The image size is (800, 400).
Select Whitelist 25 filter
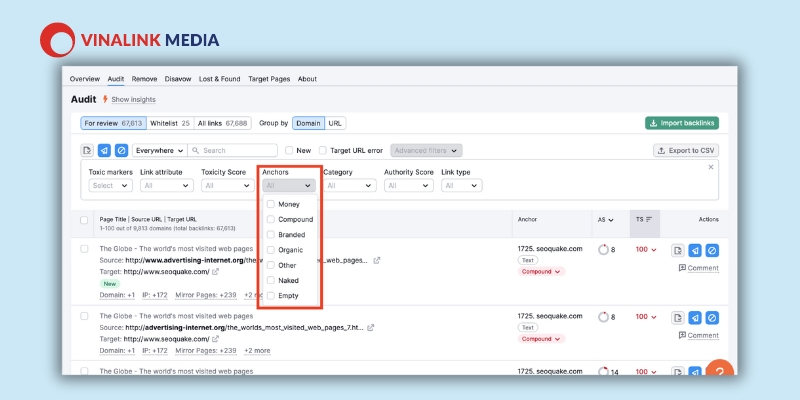170,123
